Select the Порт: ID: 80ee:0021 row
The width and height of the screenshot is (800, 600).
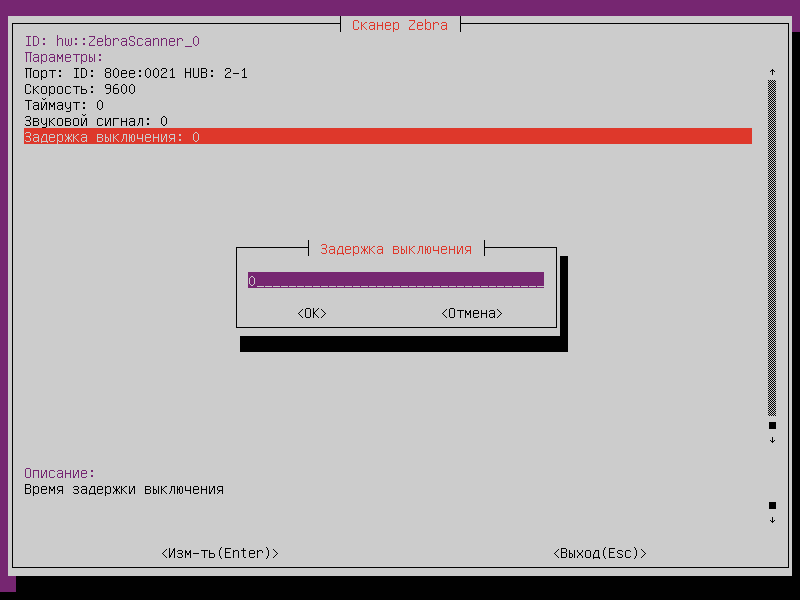click(x=136, y=73)
